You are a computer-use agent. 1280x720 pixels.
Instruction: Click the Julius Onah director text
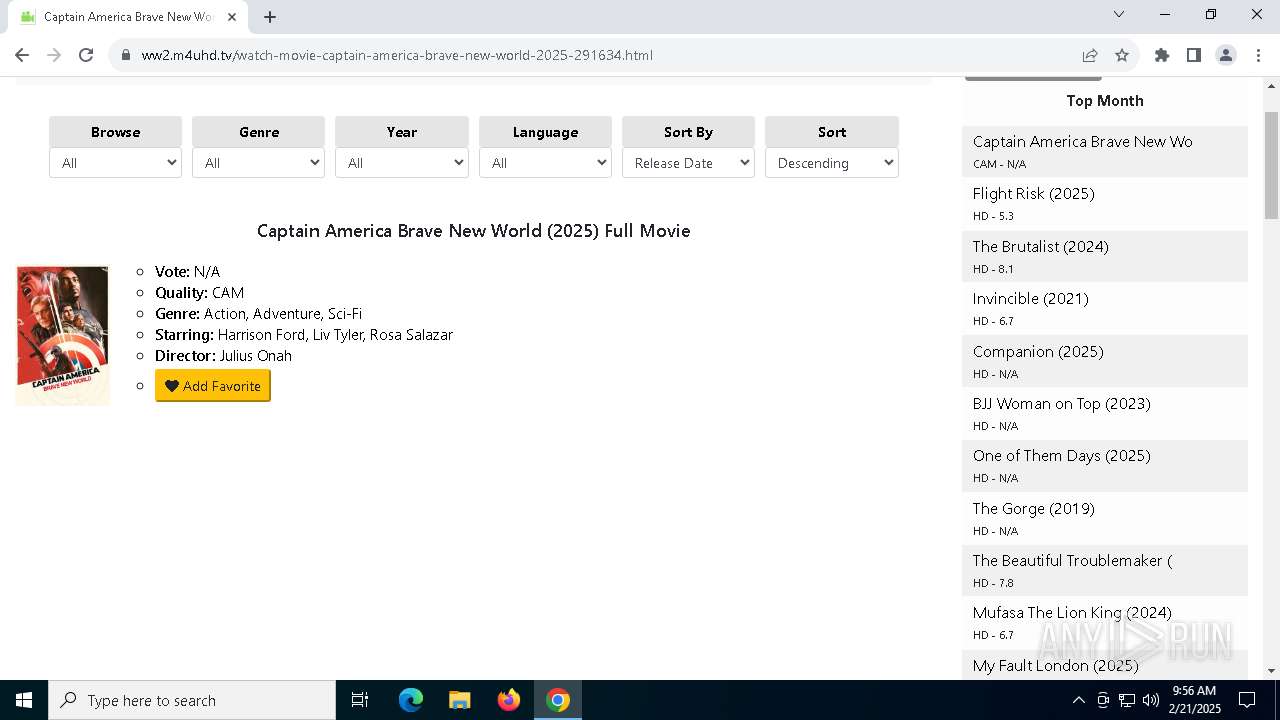pyautogui.click(x=256, y=355)
